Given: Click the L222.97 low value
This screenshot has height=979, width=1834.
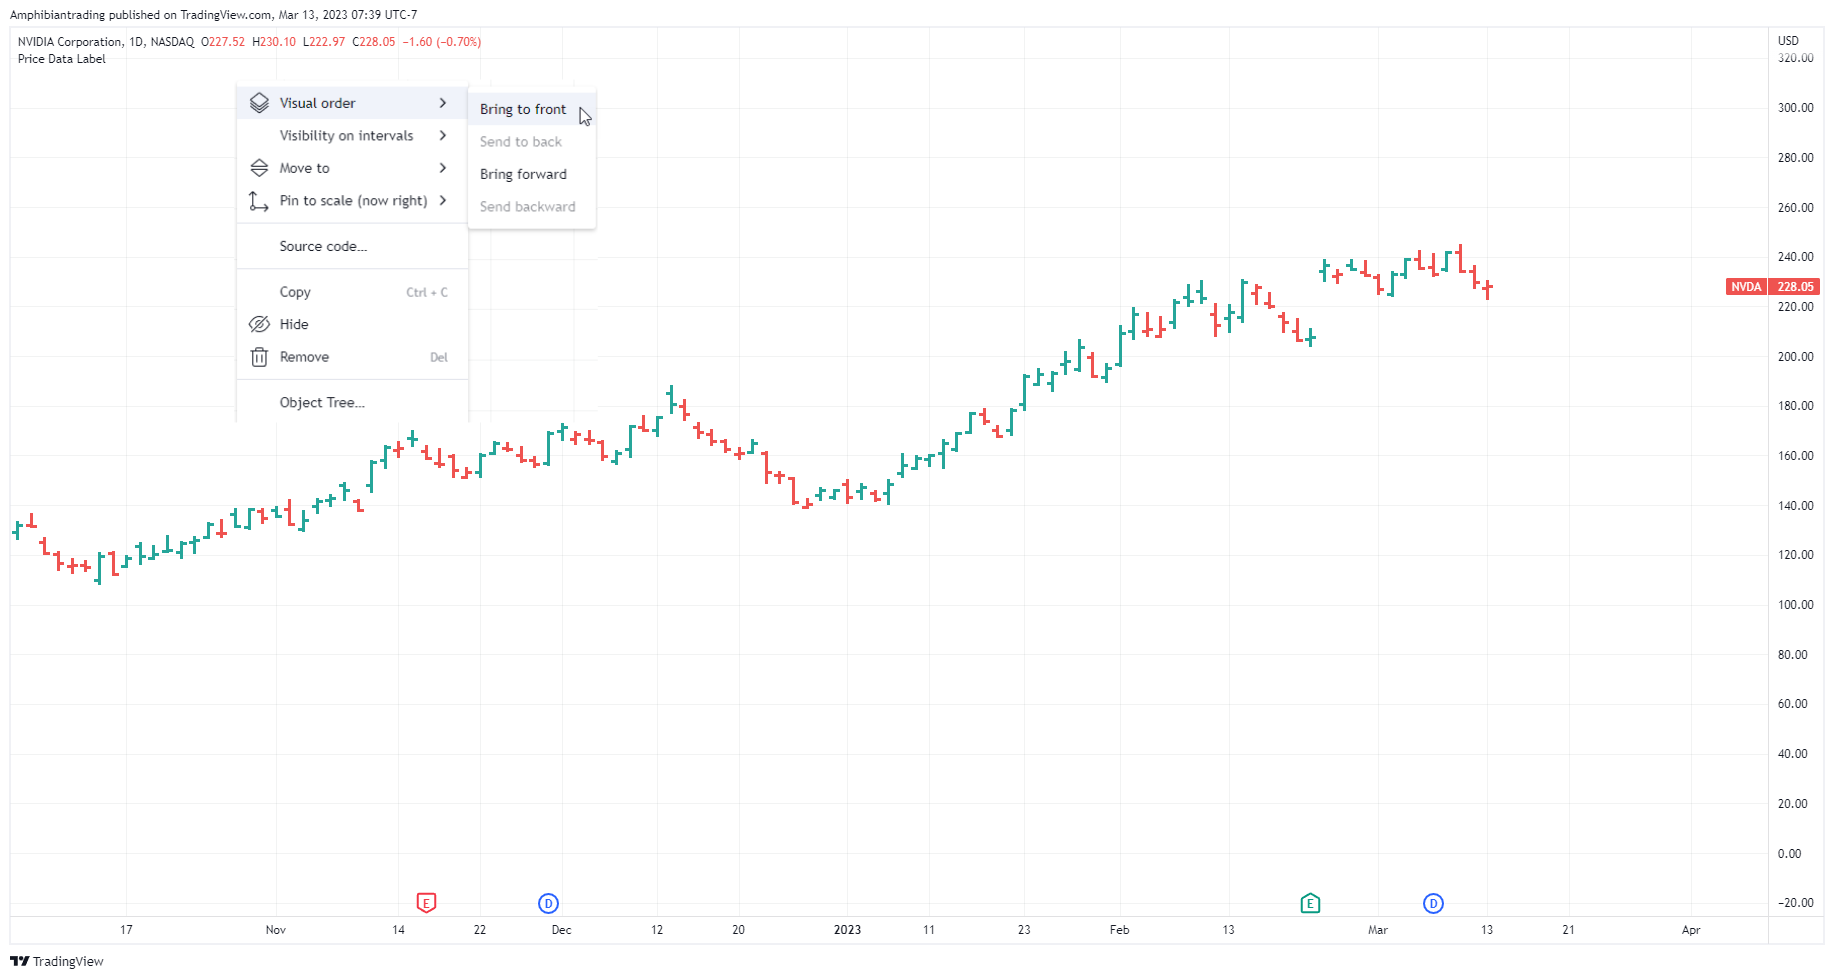Looking at the screenshot, I should coord(324,42).
